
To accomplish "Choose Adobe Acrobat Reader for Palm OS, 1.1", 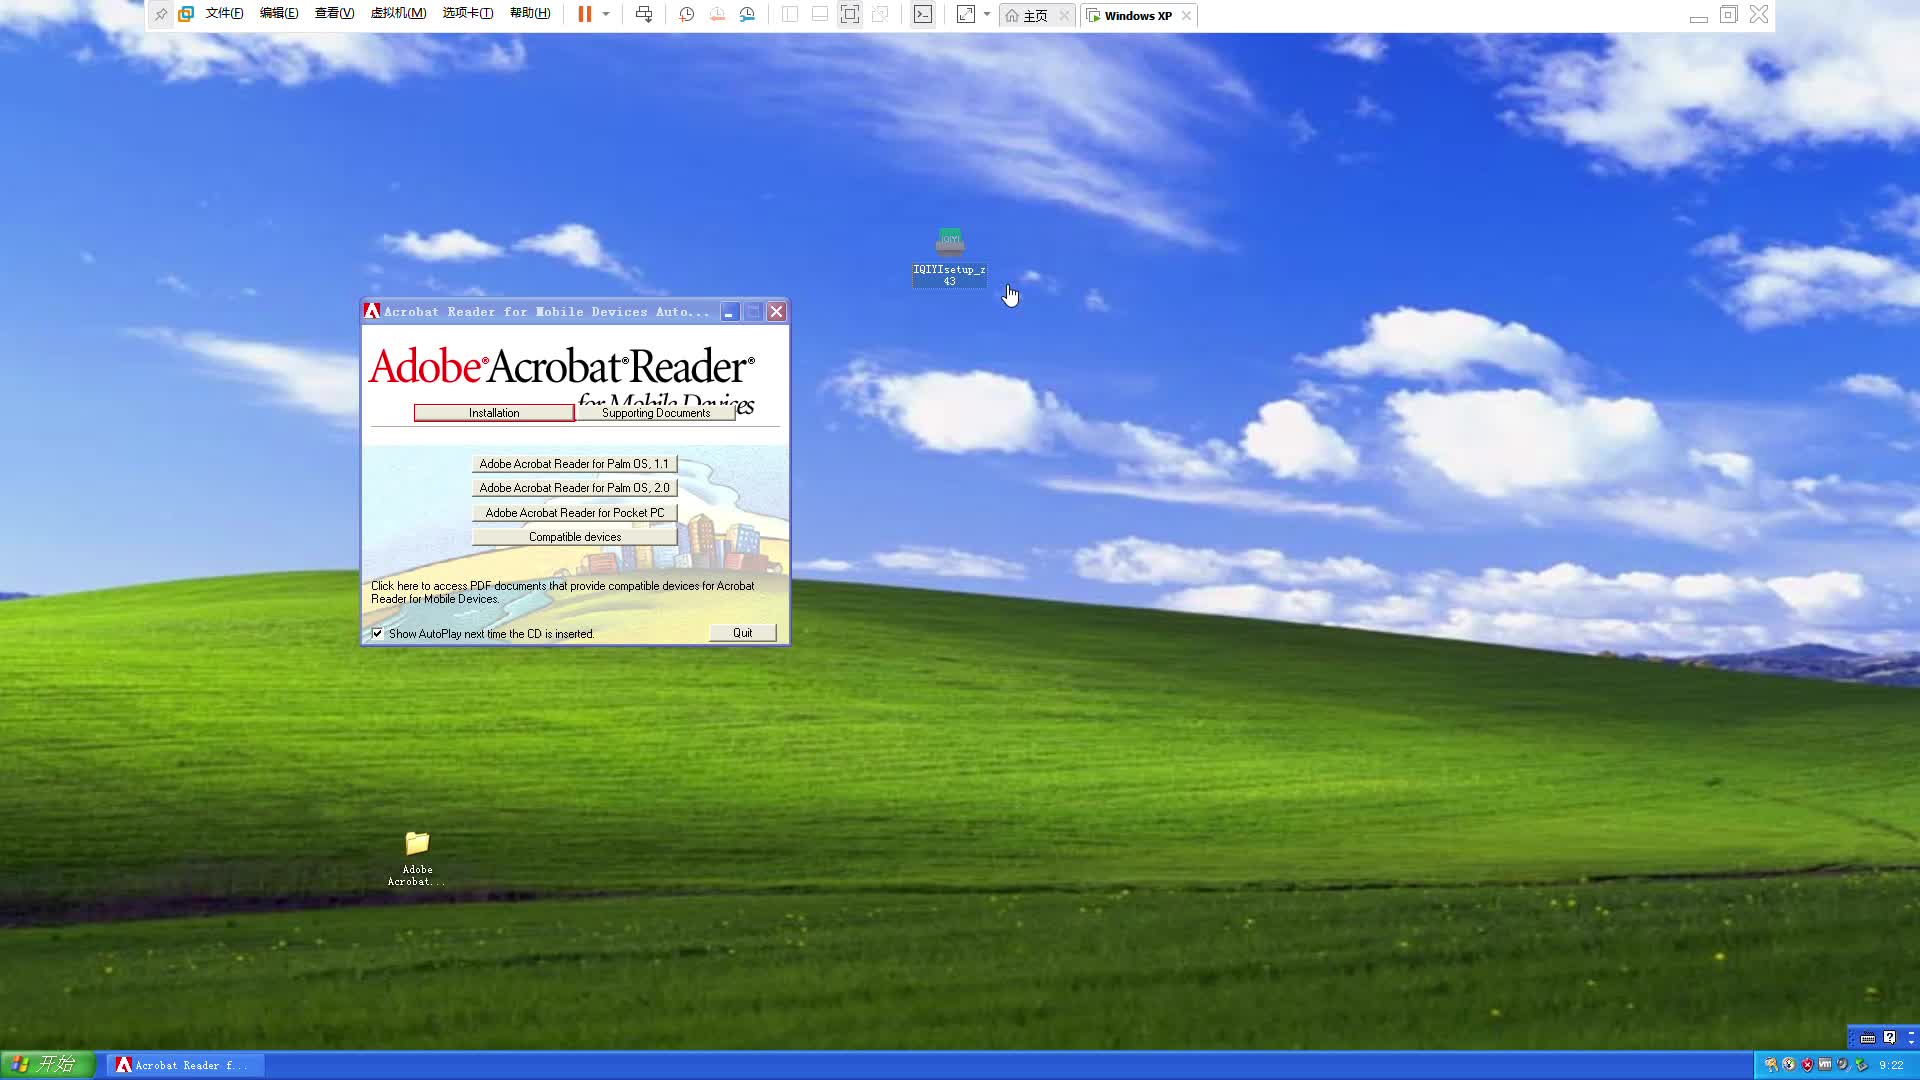I will (574, 464).
